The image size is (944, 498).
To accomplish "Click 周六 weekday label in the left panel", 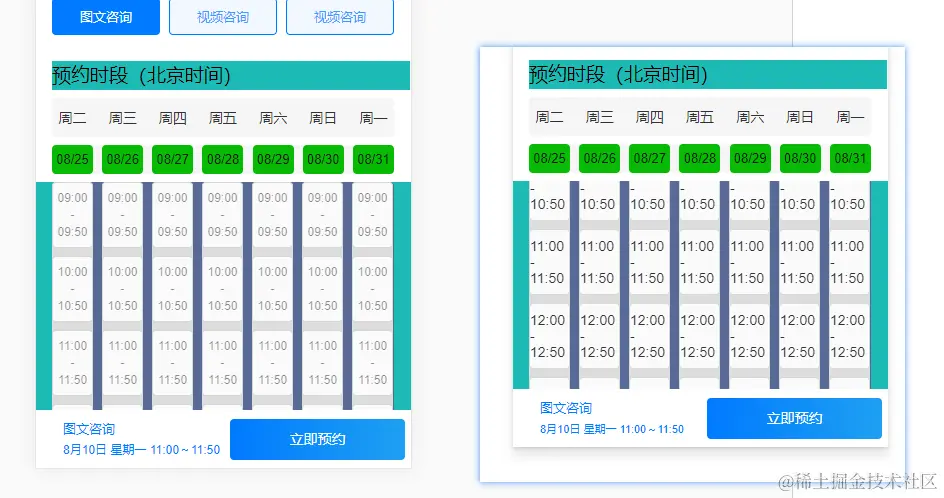I will pyautogui.click(x=273, y=118).
